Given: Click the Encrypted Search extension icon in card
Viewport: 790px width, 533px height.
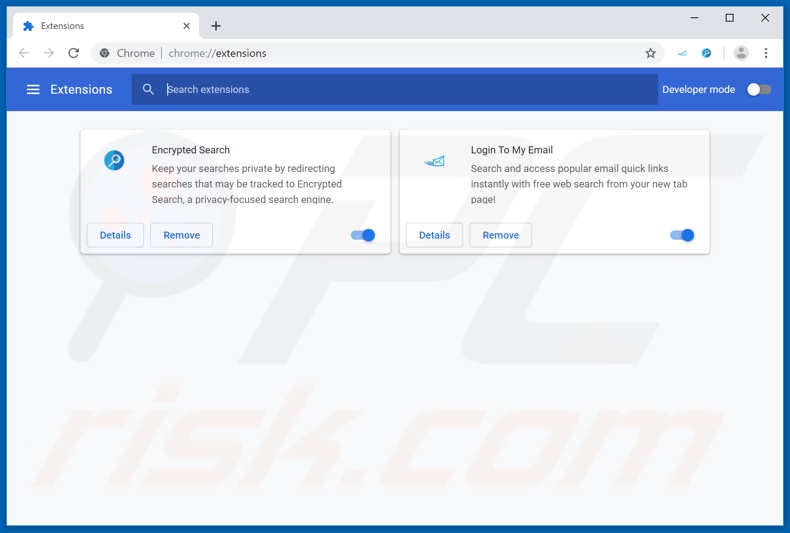Looking at the screenshot, I should pyautogui.click(x=114, y=161).
